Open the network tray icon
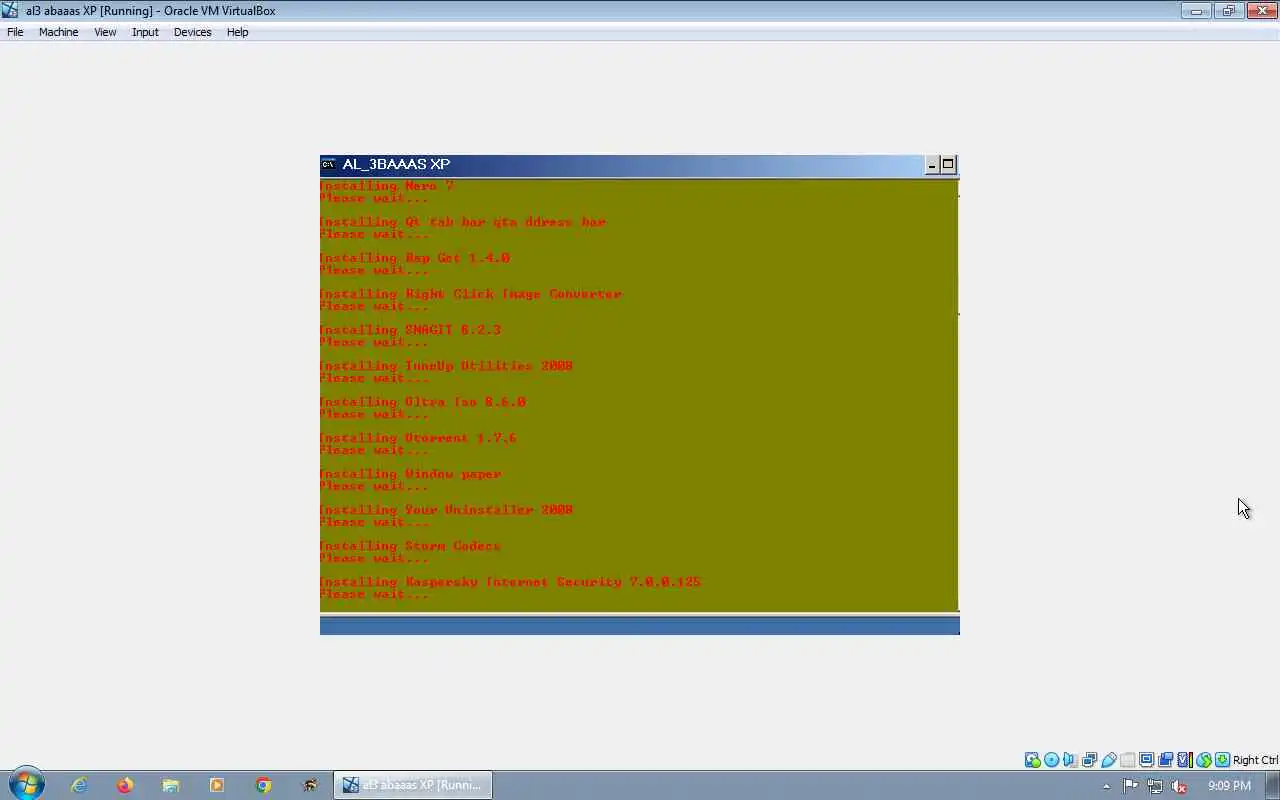The height and width of the screenshot is (800, 1280). (x=1155, y=786)
